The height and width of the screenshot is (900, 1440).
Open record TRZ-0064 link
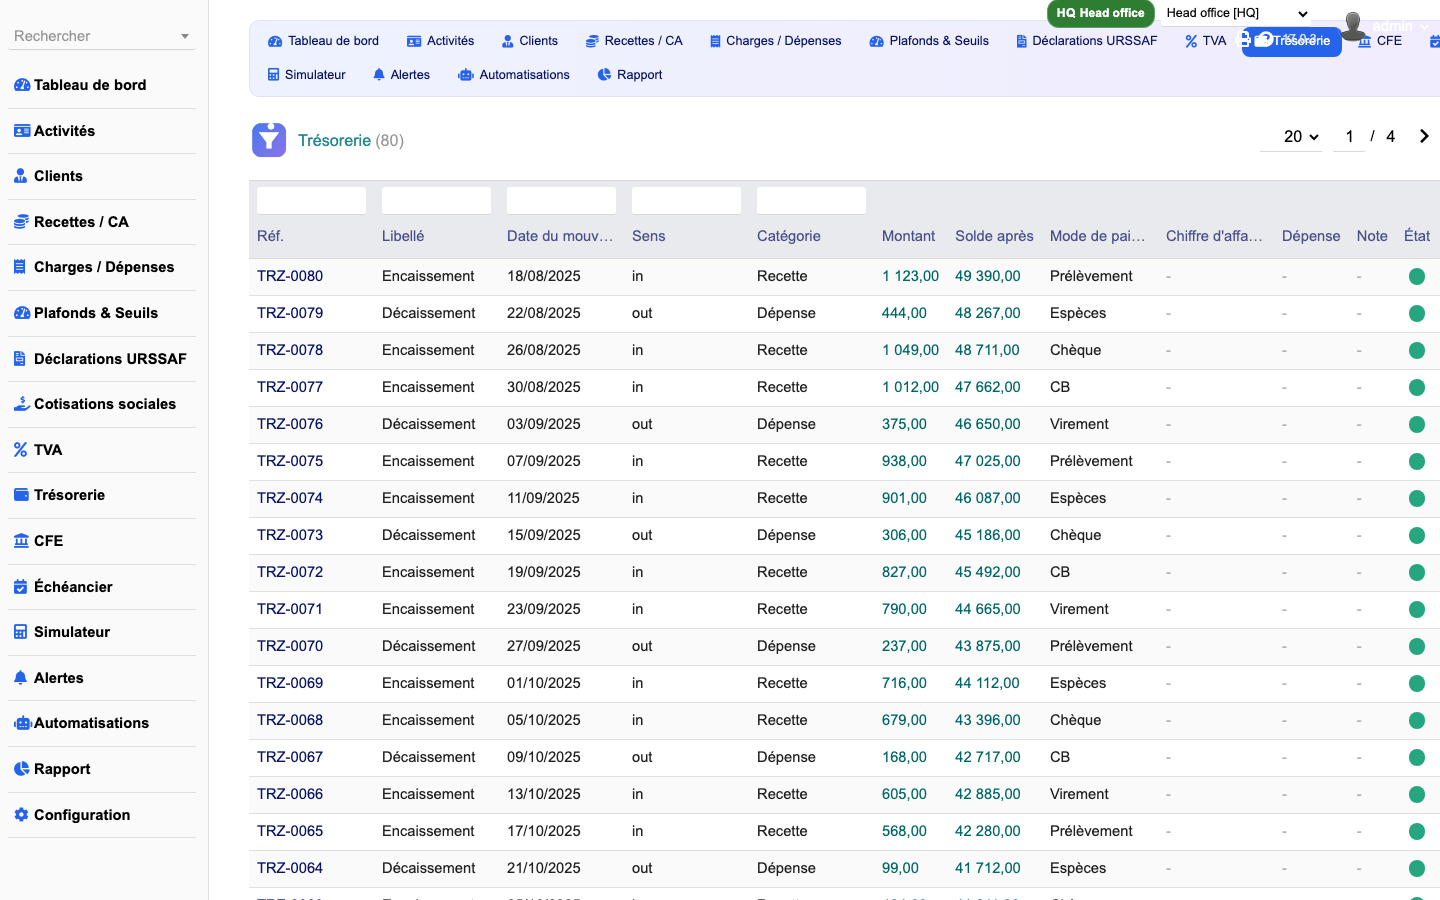[x=290, y=868]
